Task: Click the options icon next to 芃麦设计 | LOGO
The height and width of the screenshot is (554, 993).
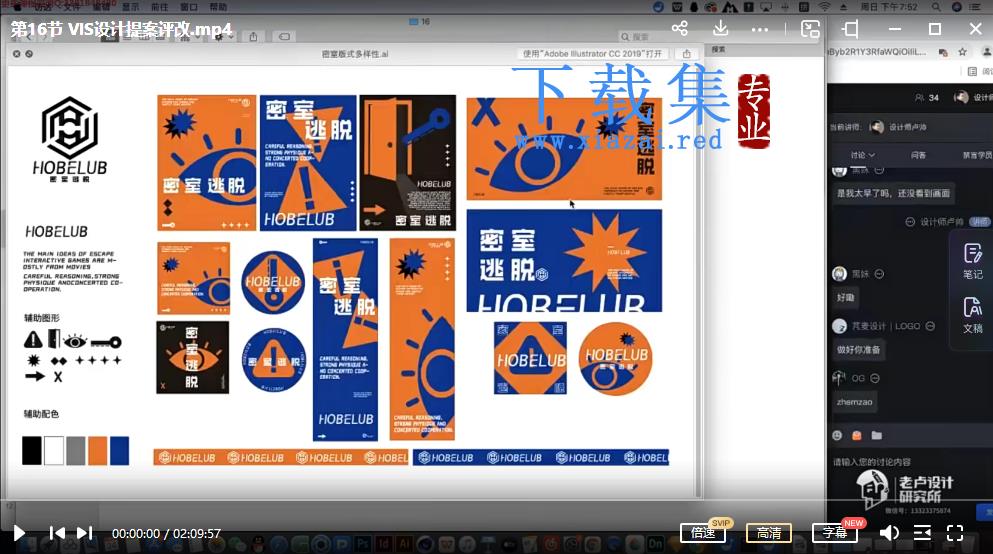Action: click(930, 326)
